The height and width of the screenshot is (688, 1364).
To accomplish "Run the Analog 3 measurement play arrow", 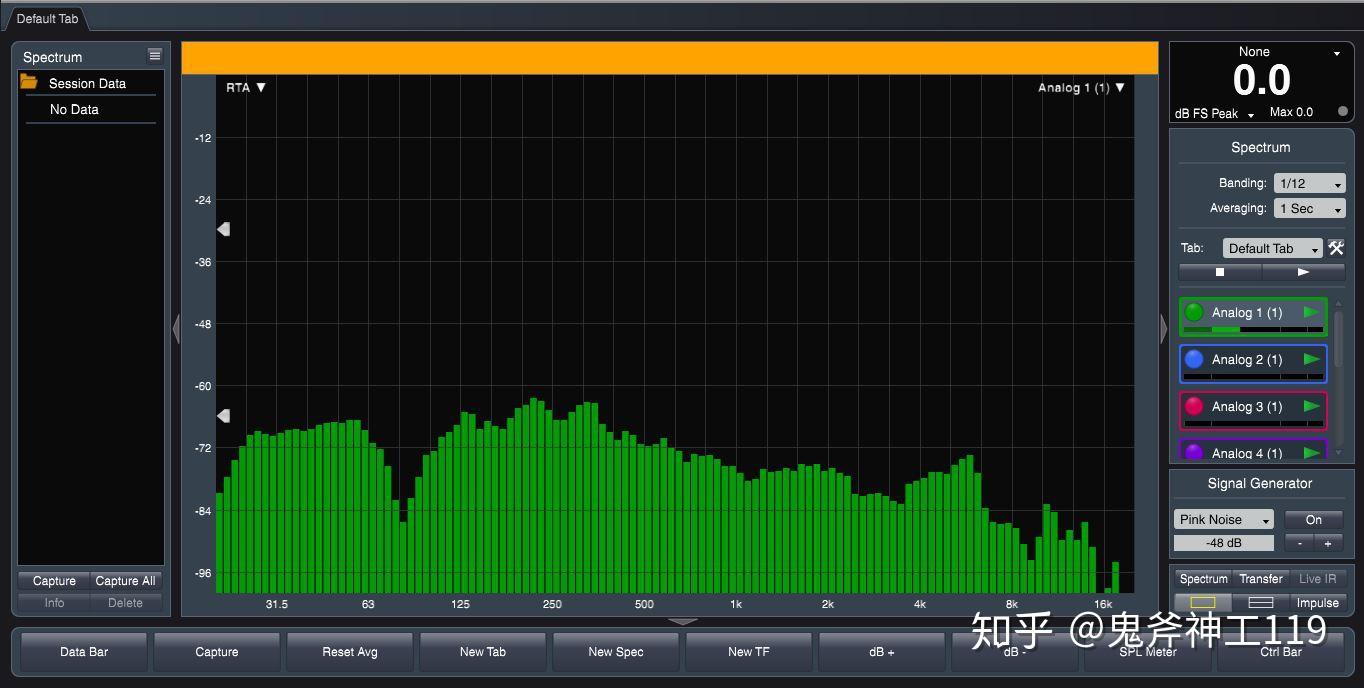I will (1312, 406).
